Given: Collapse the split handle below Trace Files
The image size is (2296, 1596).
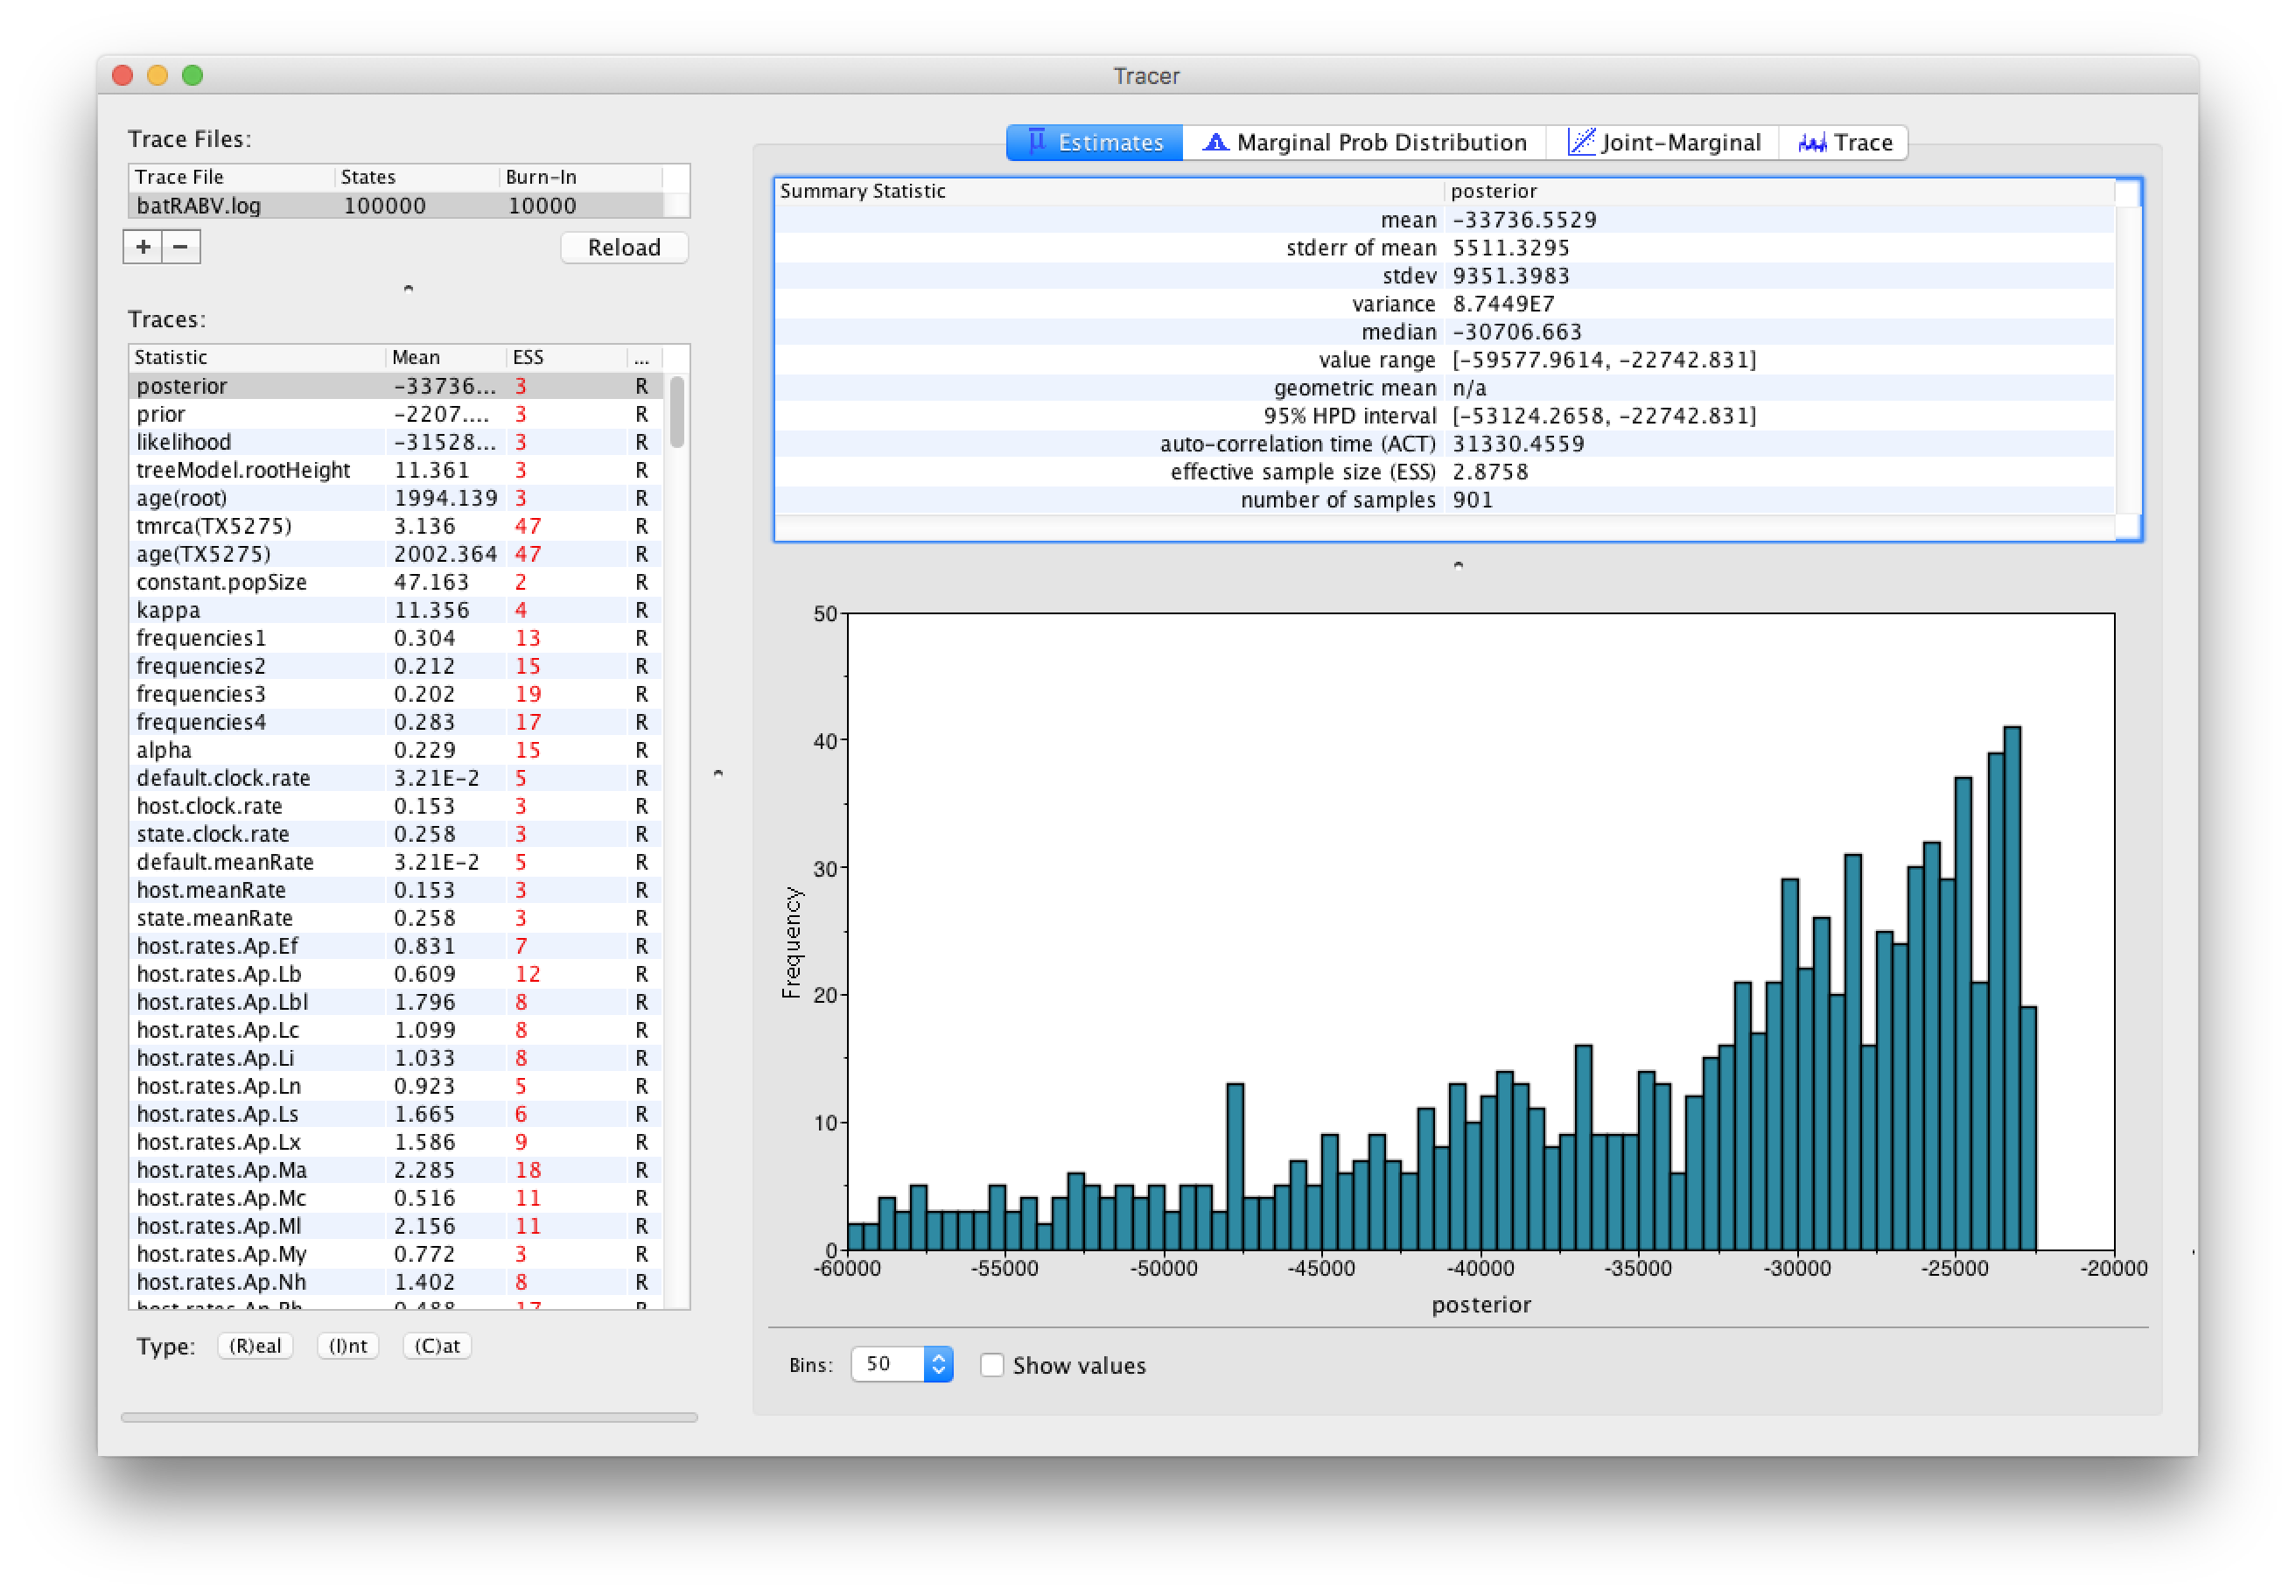Looking at the screenshot, I should tap(408, 289).
